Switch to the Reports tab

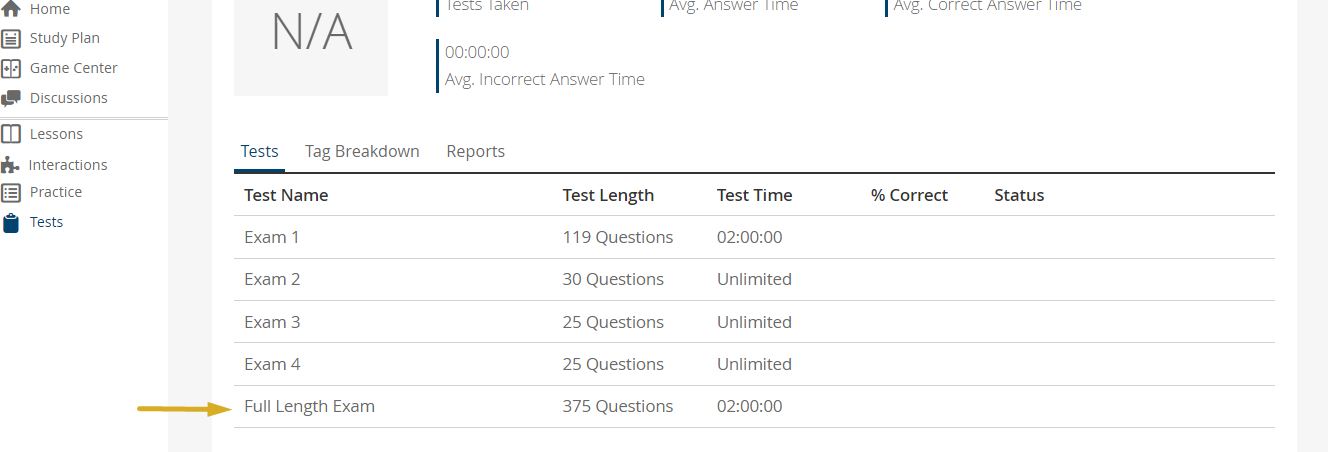click(x=475, y=151)
